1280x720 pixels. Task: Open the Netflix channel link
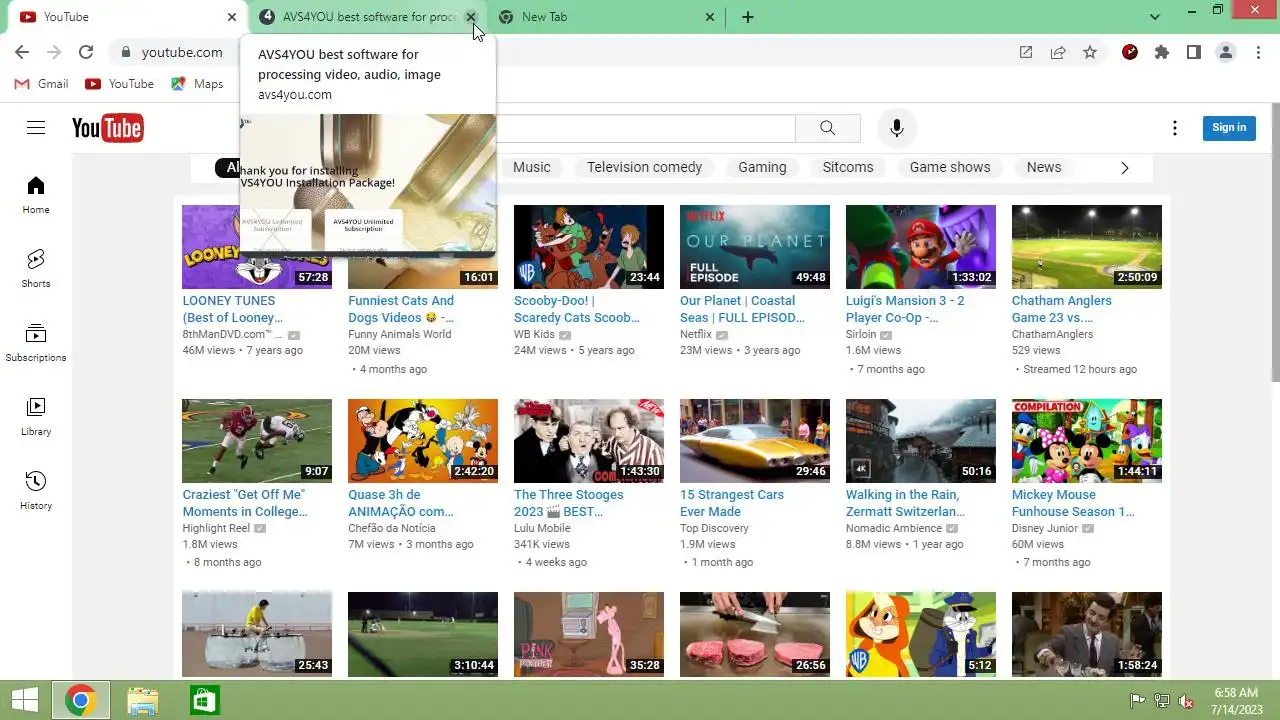[696, 334]
